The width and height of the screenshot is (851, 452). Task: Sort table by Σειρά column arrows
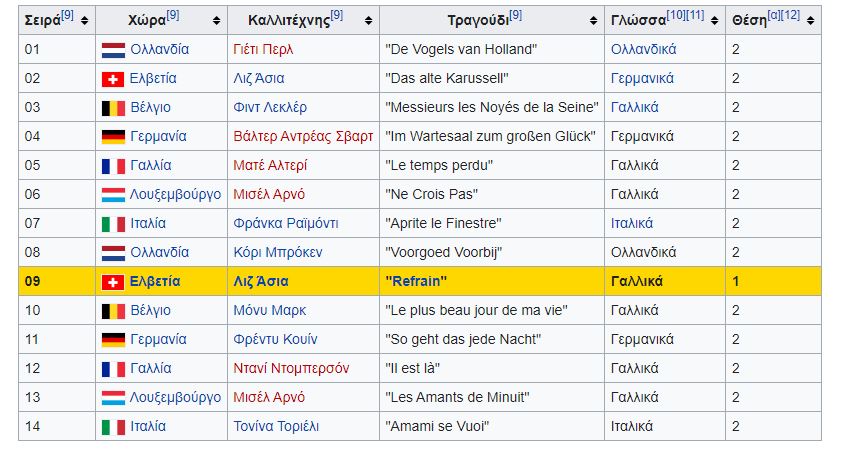(84, 21)
